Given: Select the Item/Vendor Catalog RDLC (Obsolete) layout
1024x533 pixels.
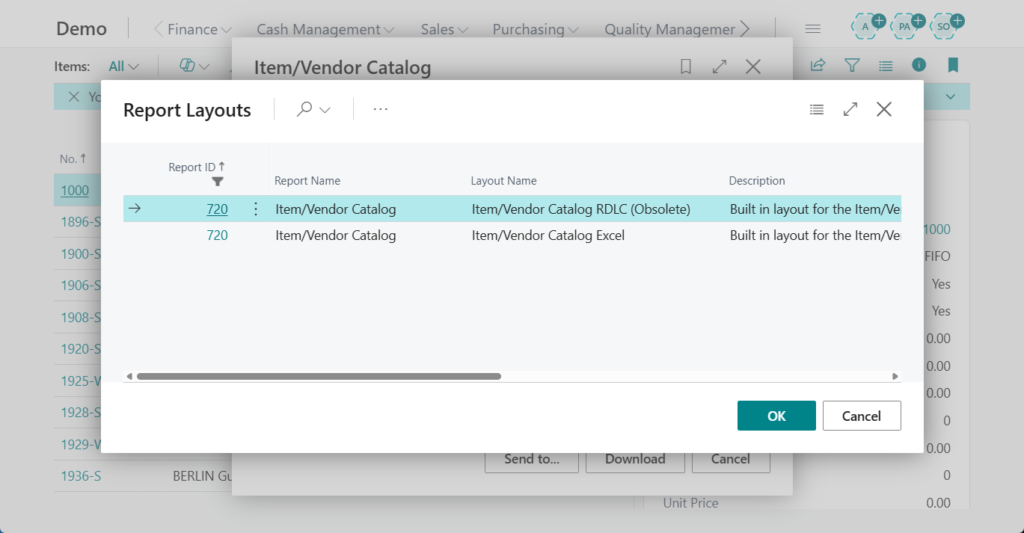Looking at the screenshot, I should [x=580, y=209].
